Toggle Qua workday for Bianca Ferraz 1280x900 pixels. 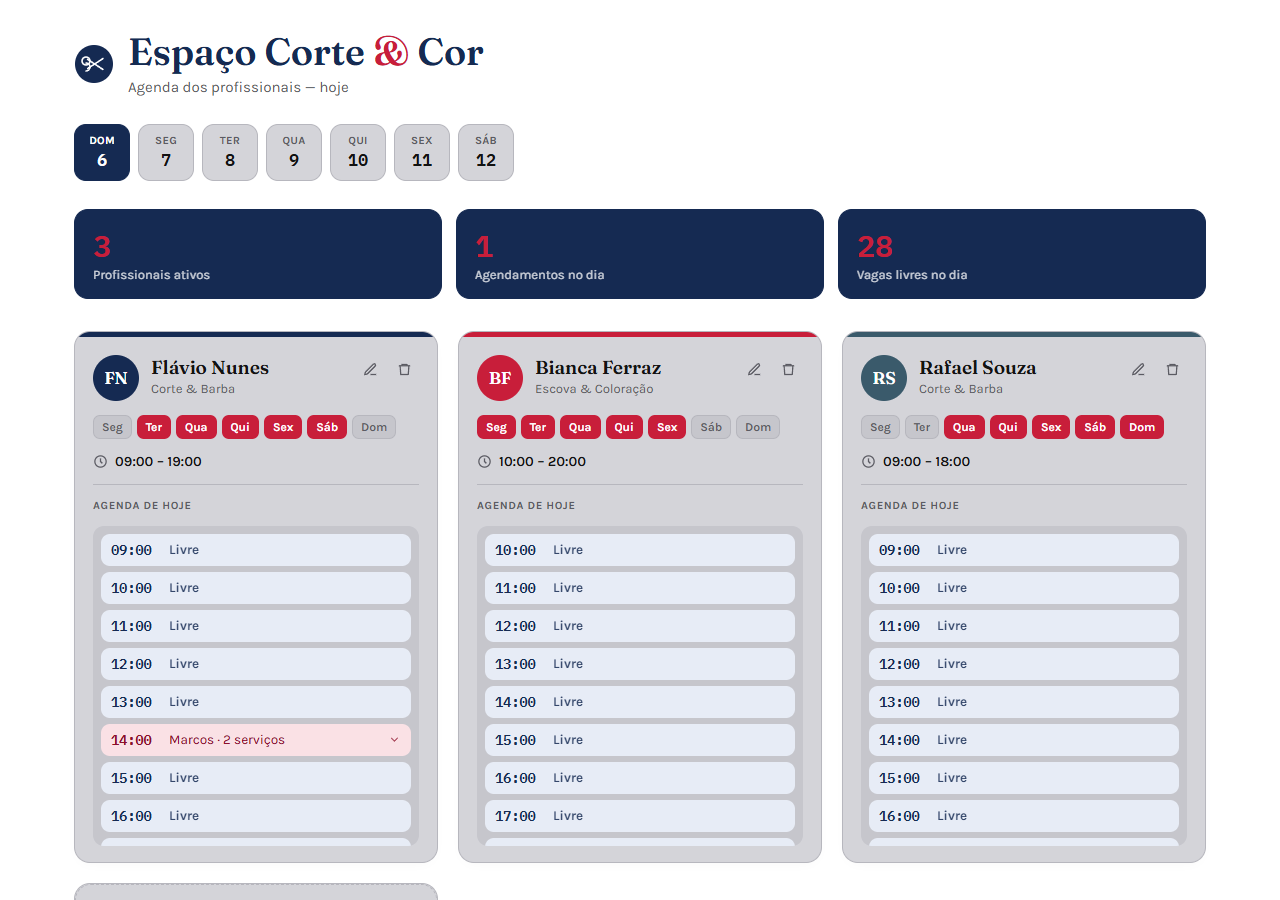pos(580,427)
